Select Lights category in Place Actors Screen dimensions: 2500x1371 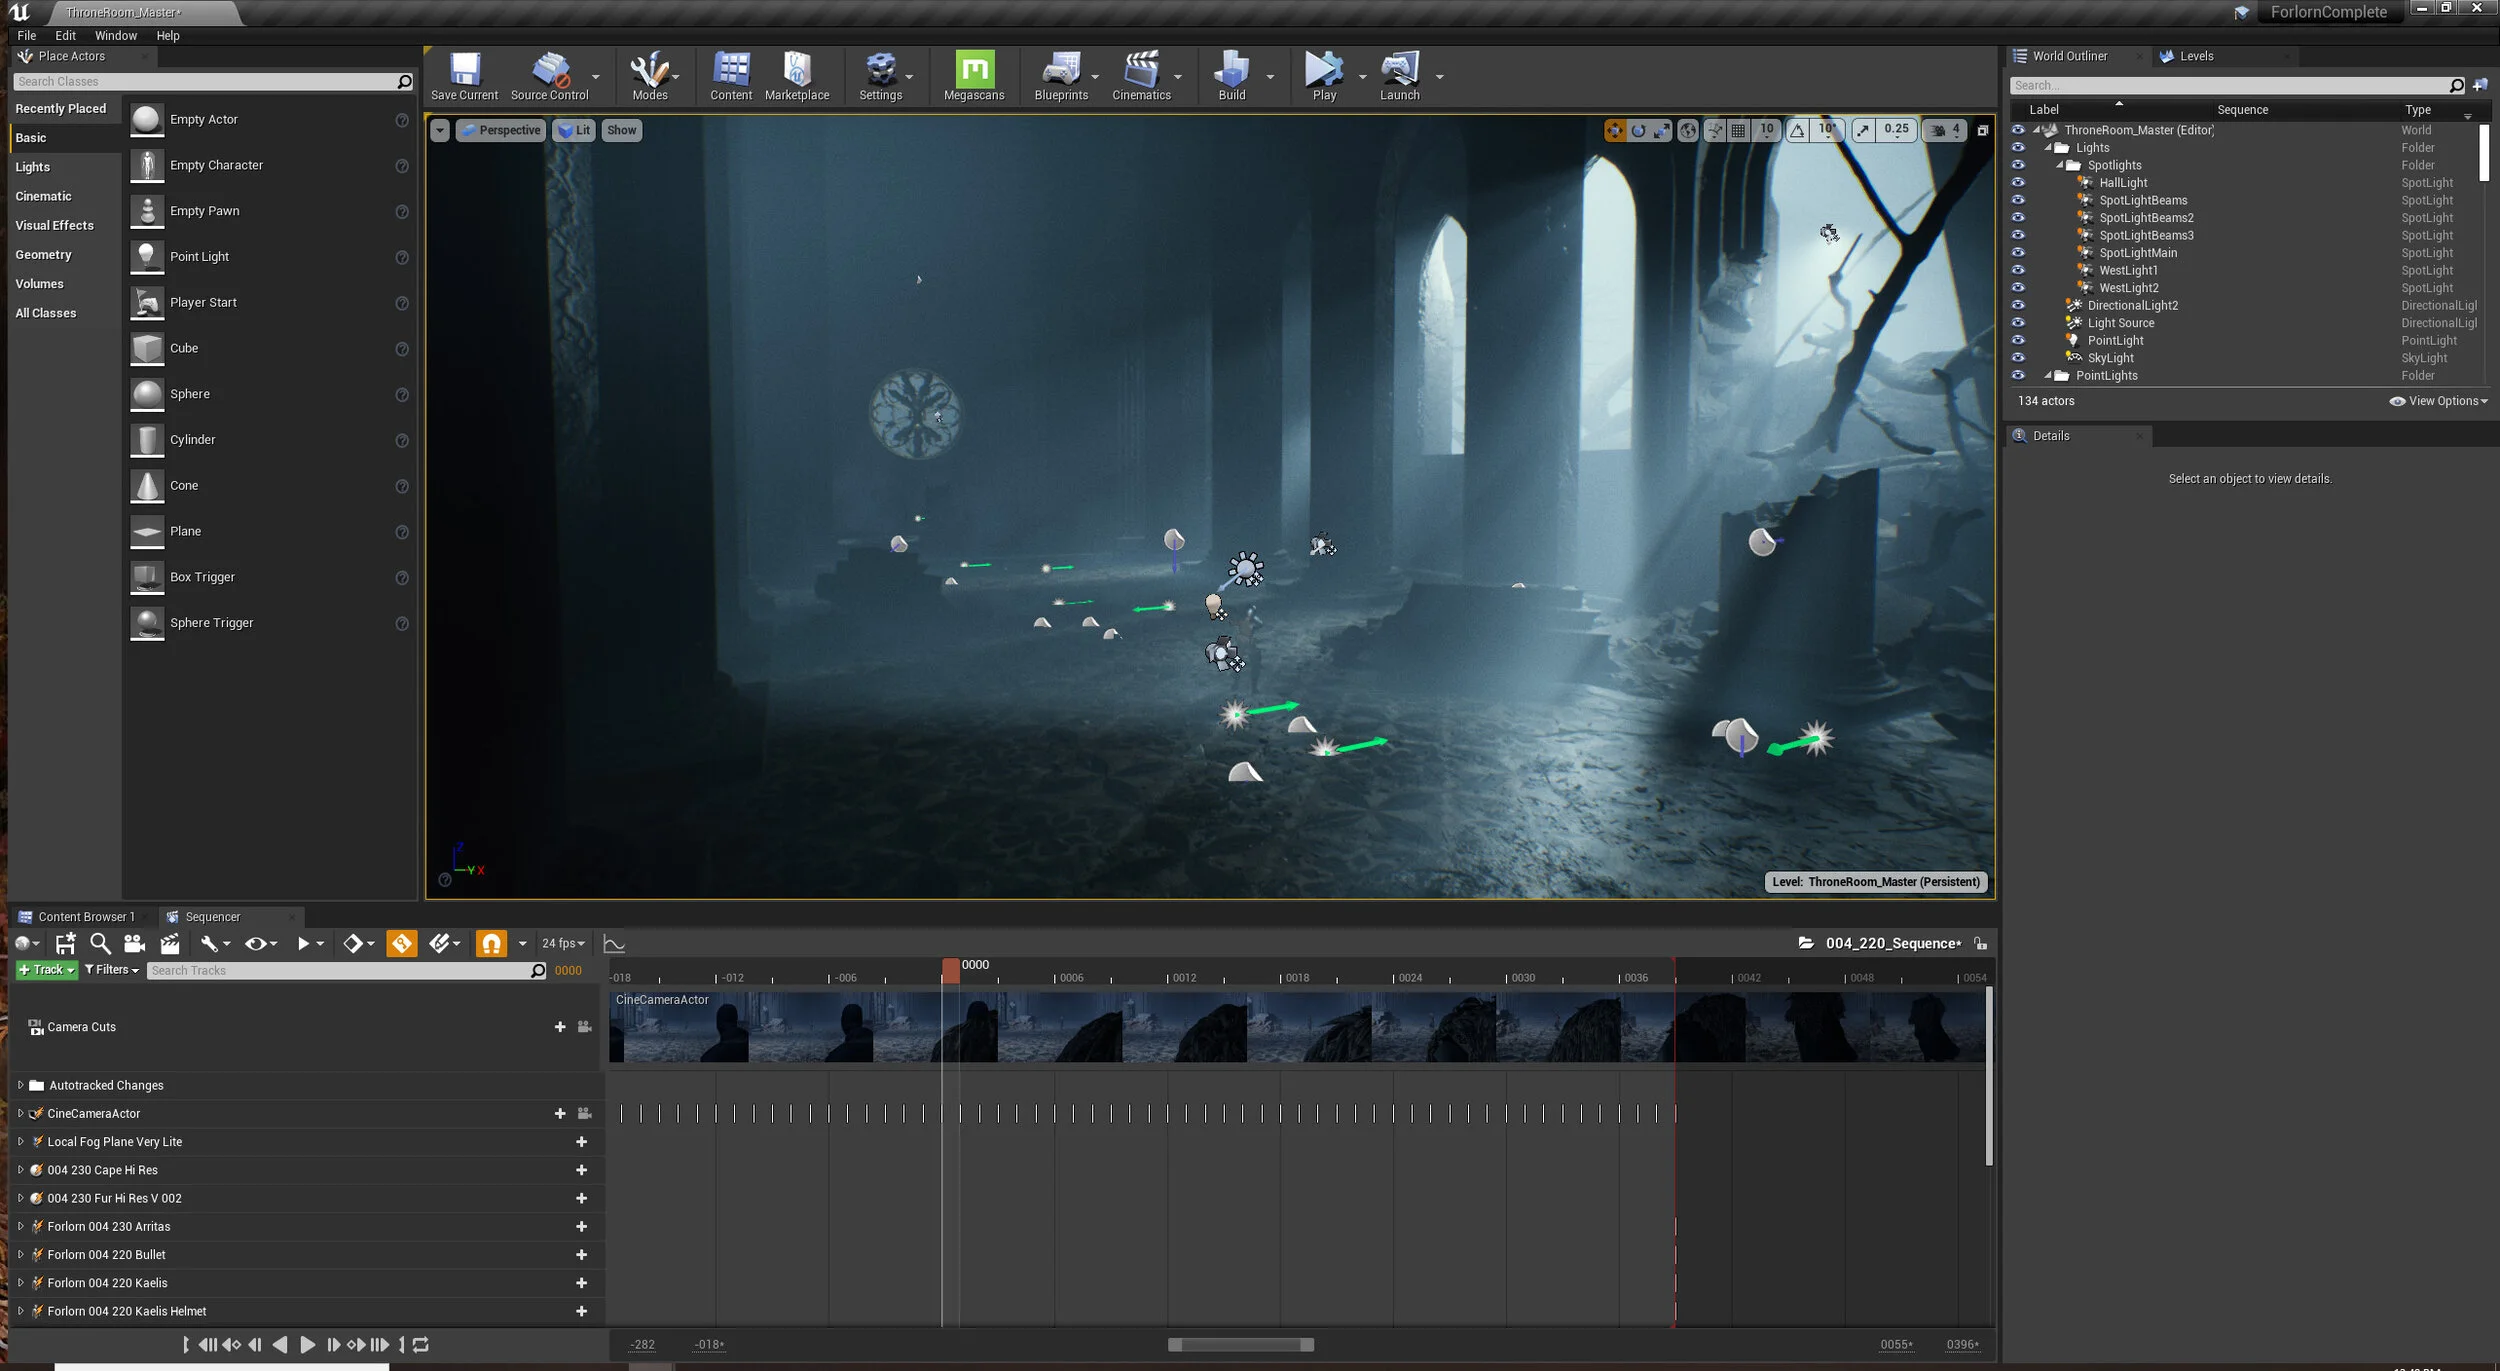click(33, 167)
